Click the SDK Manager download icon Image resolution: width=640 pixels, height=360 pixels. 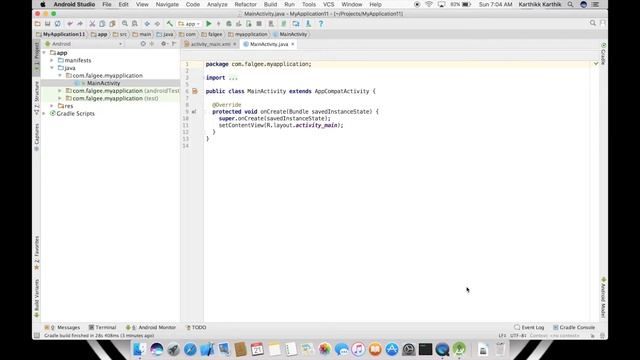pyautogui.click(x=309, y=24)
